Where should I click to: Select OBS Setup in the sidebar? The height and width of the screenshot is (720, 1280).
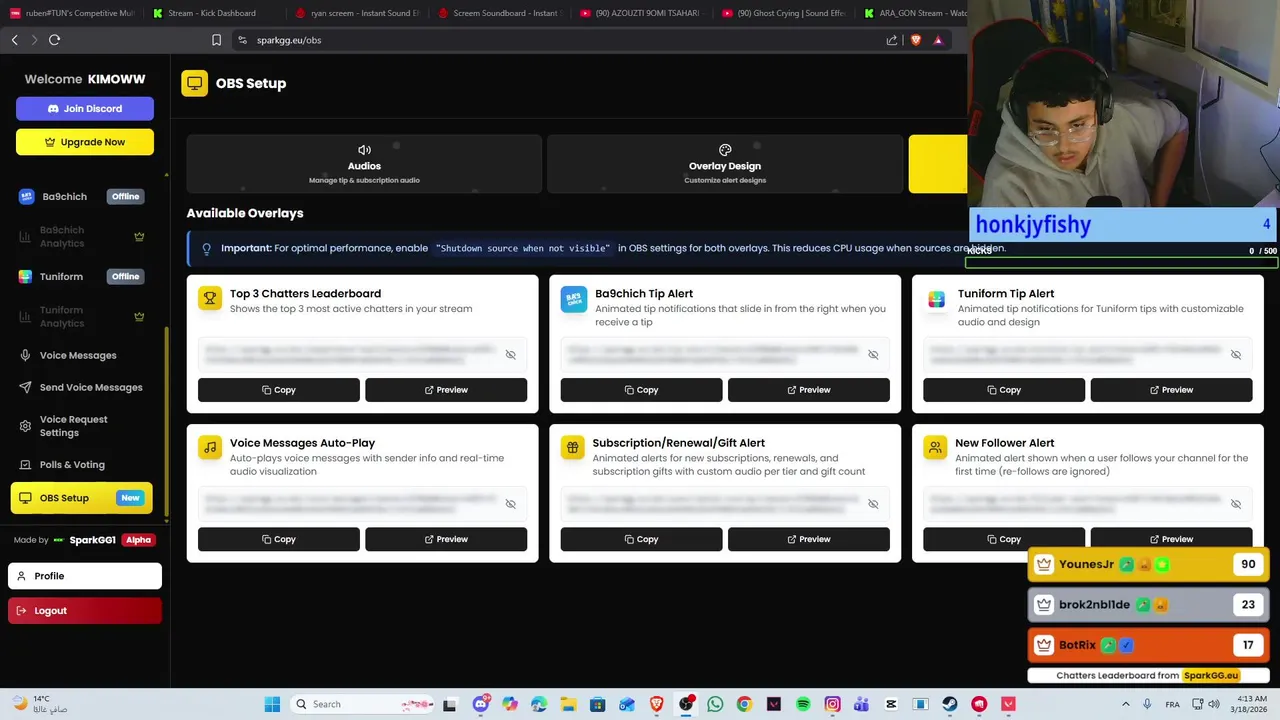click(x=82, y=498)
